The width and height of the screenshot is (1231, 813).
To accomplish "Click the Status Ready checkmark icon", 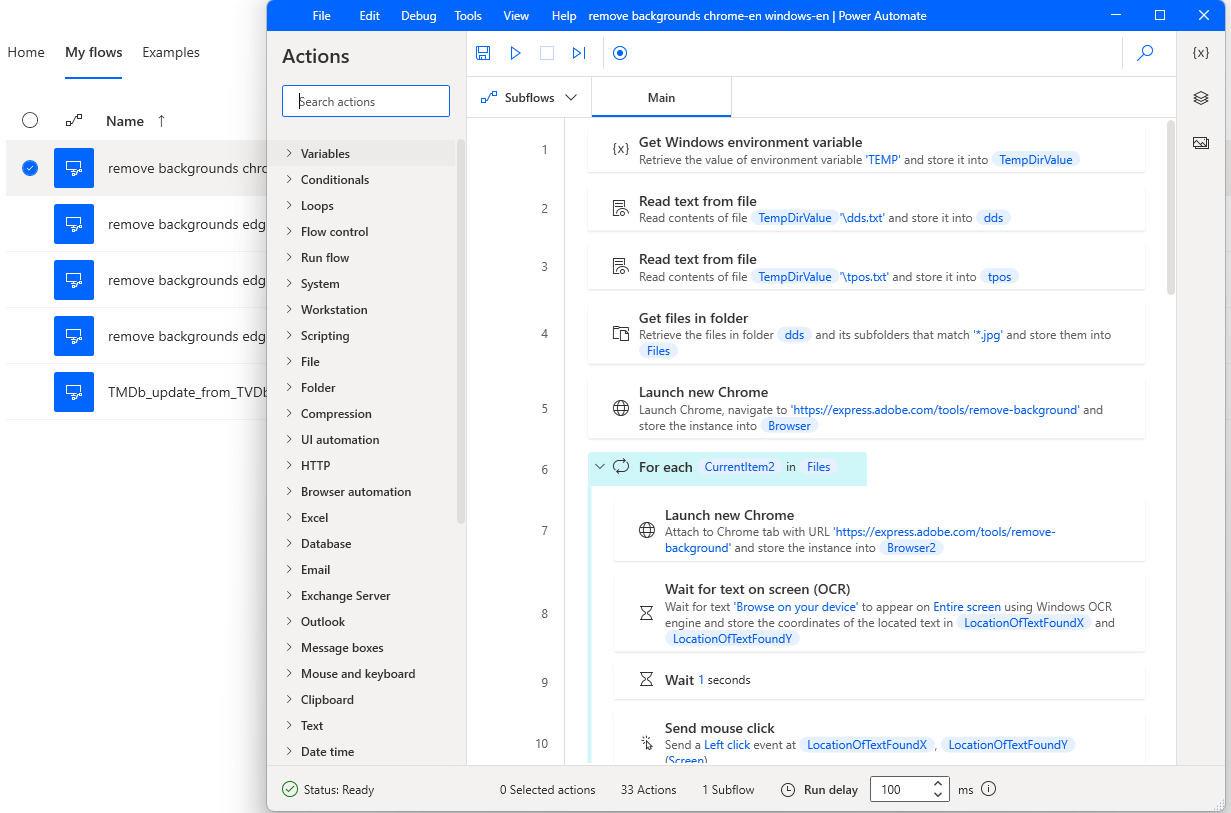I will (290, 789).
